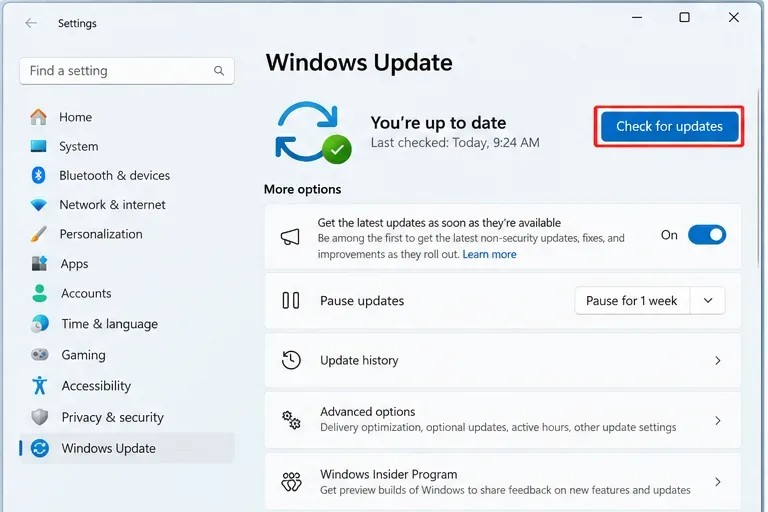Viewport: 768px width, 512px height.
Task: Expand Advanced options chevron
Action: (718, 420)
